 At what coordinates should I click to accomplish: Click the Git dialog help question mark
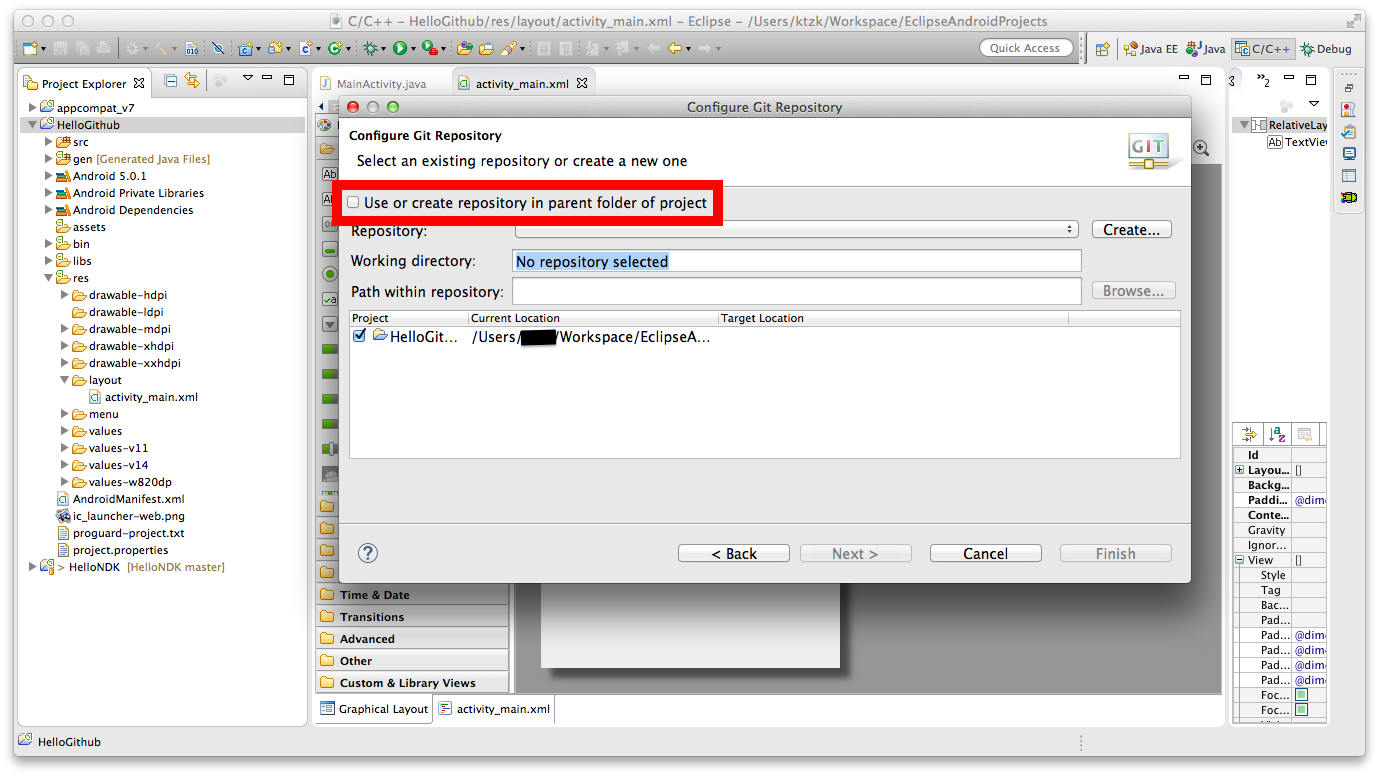click(368, 553)
